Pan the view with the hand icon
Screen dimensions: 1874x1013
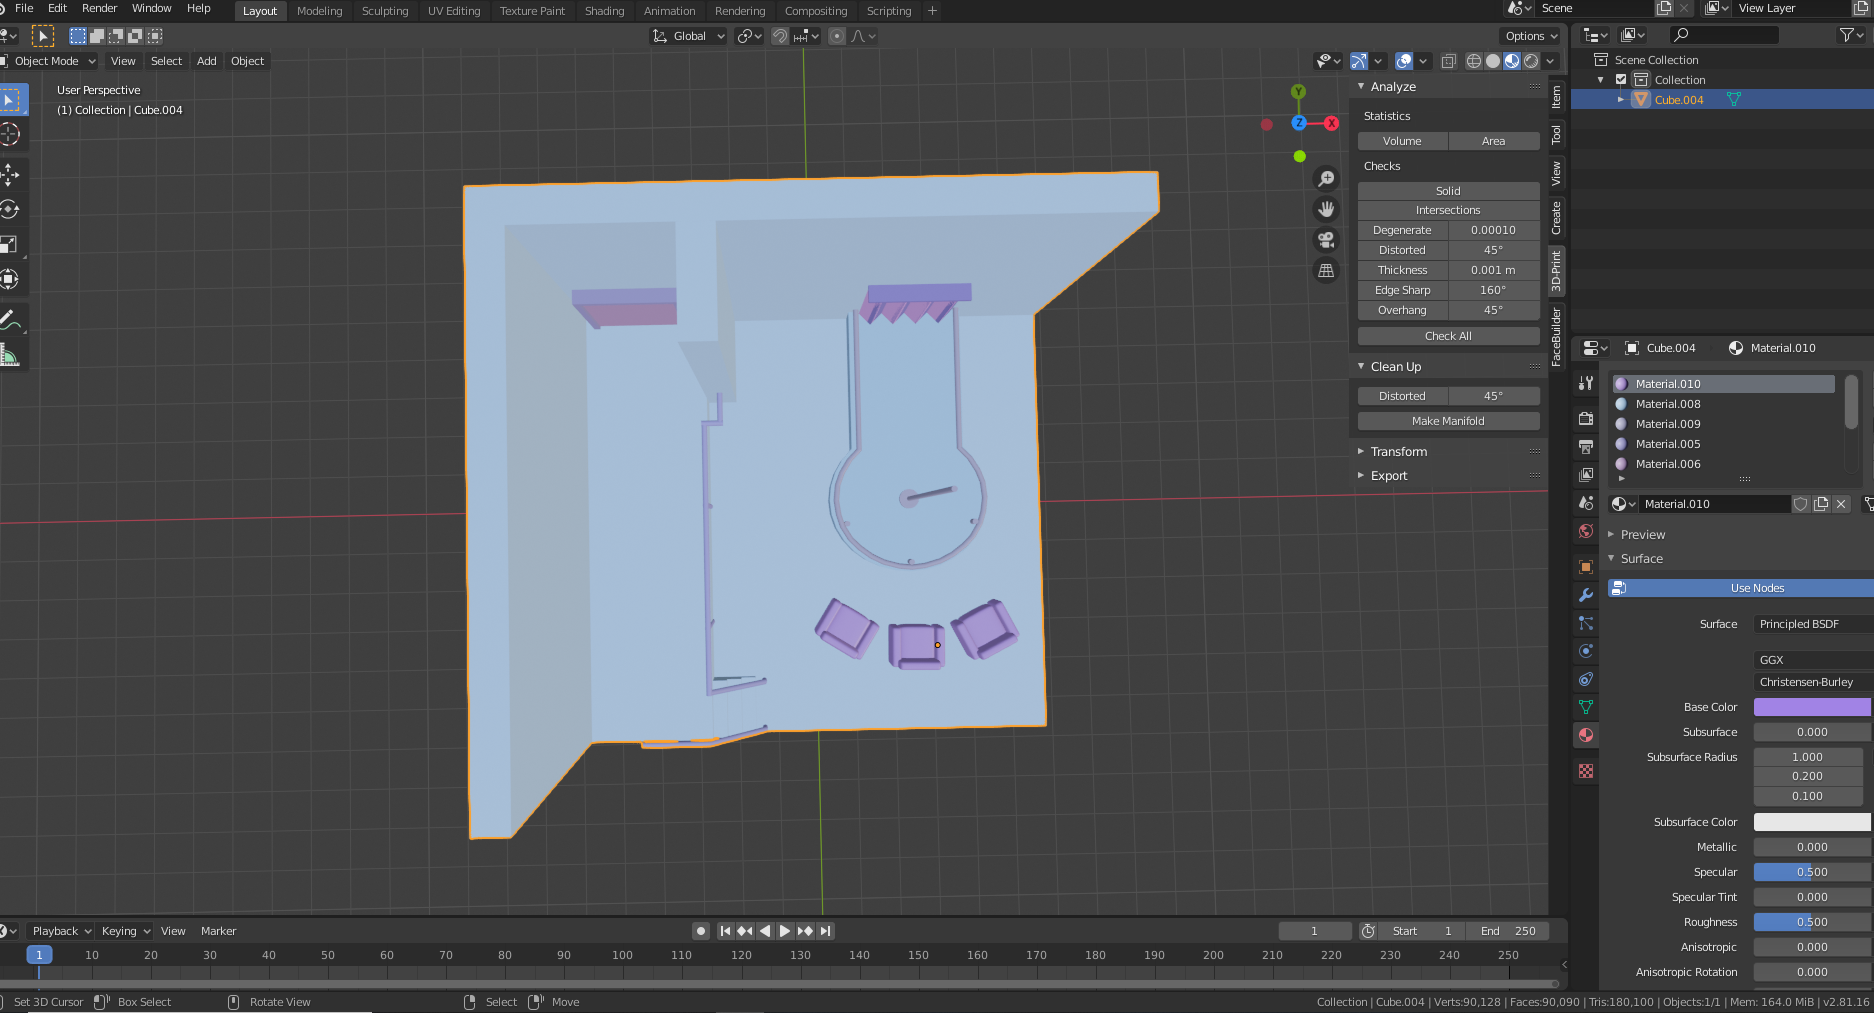pyautogui.click(x=1325, y=208)
